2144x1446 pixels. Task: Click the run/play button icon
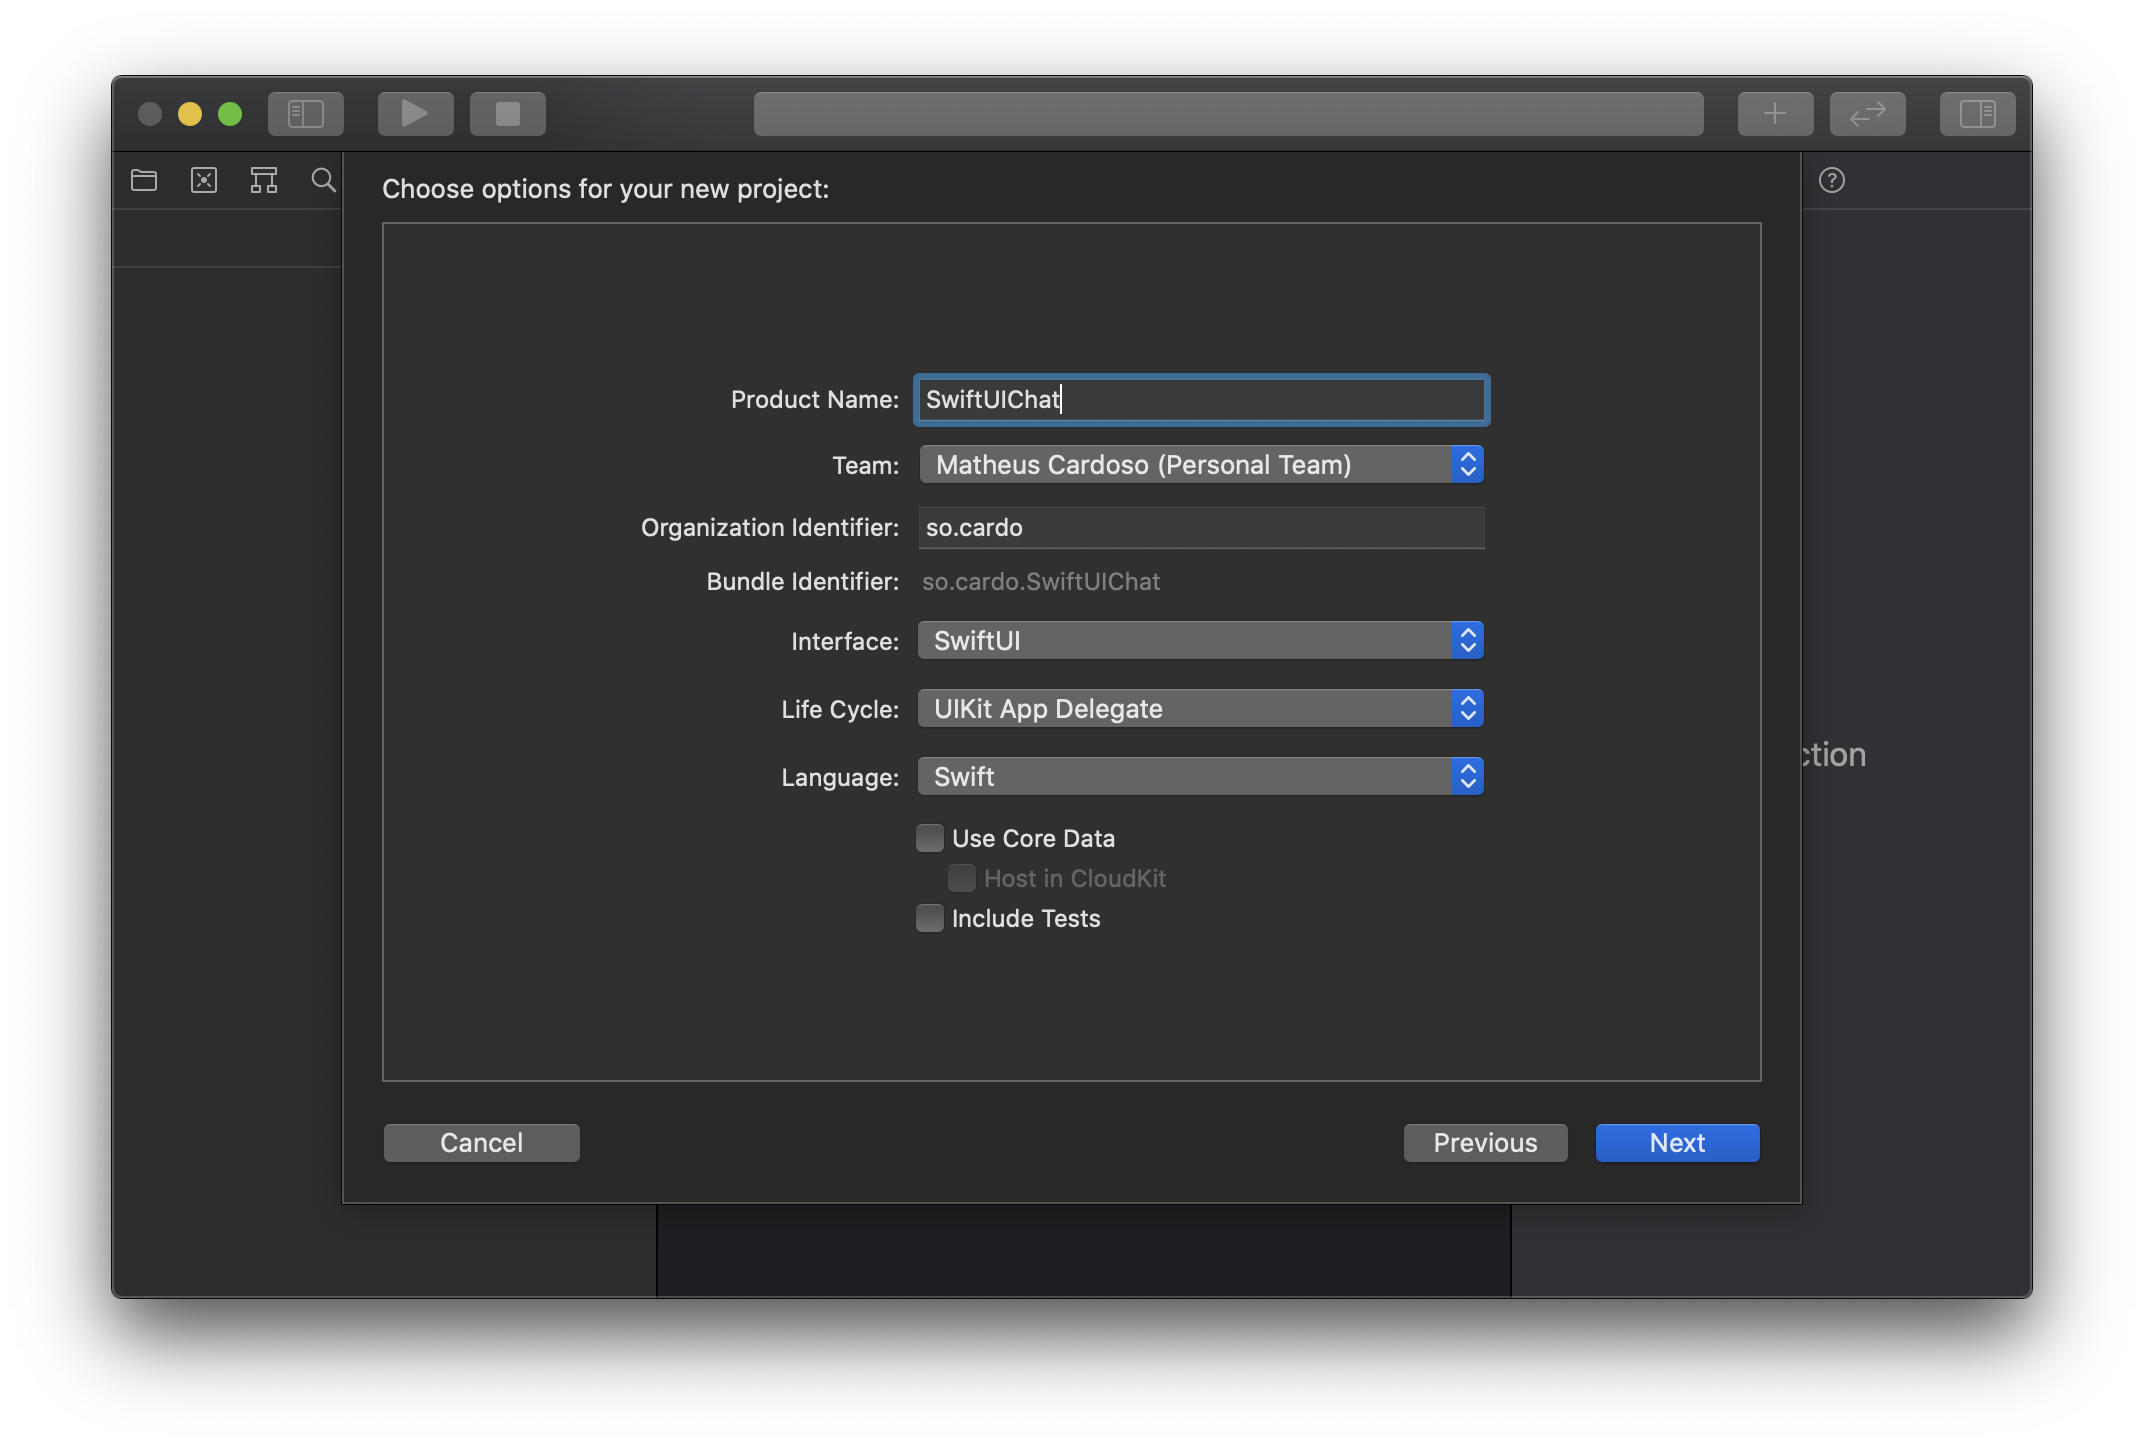pyautogui.click(x=410, y=111)
